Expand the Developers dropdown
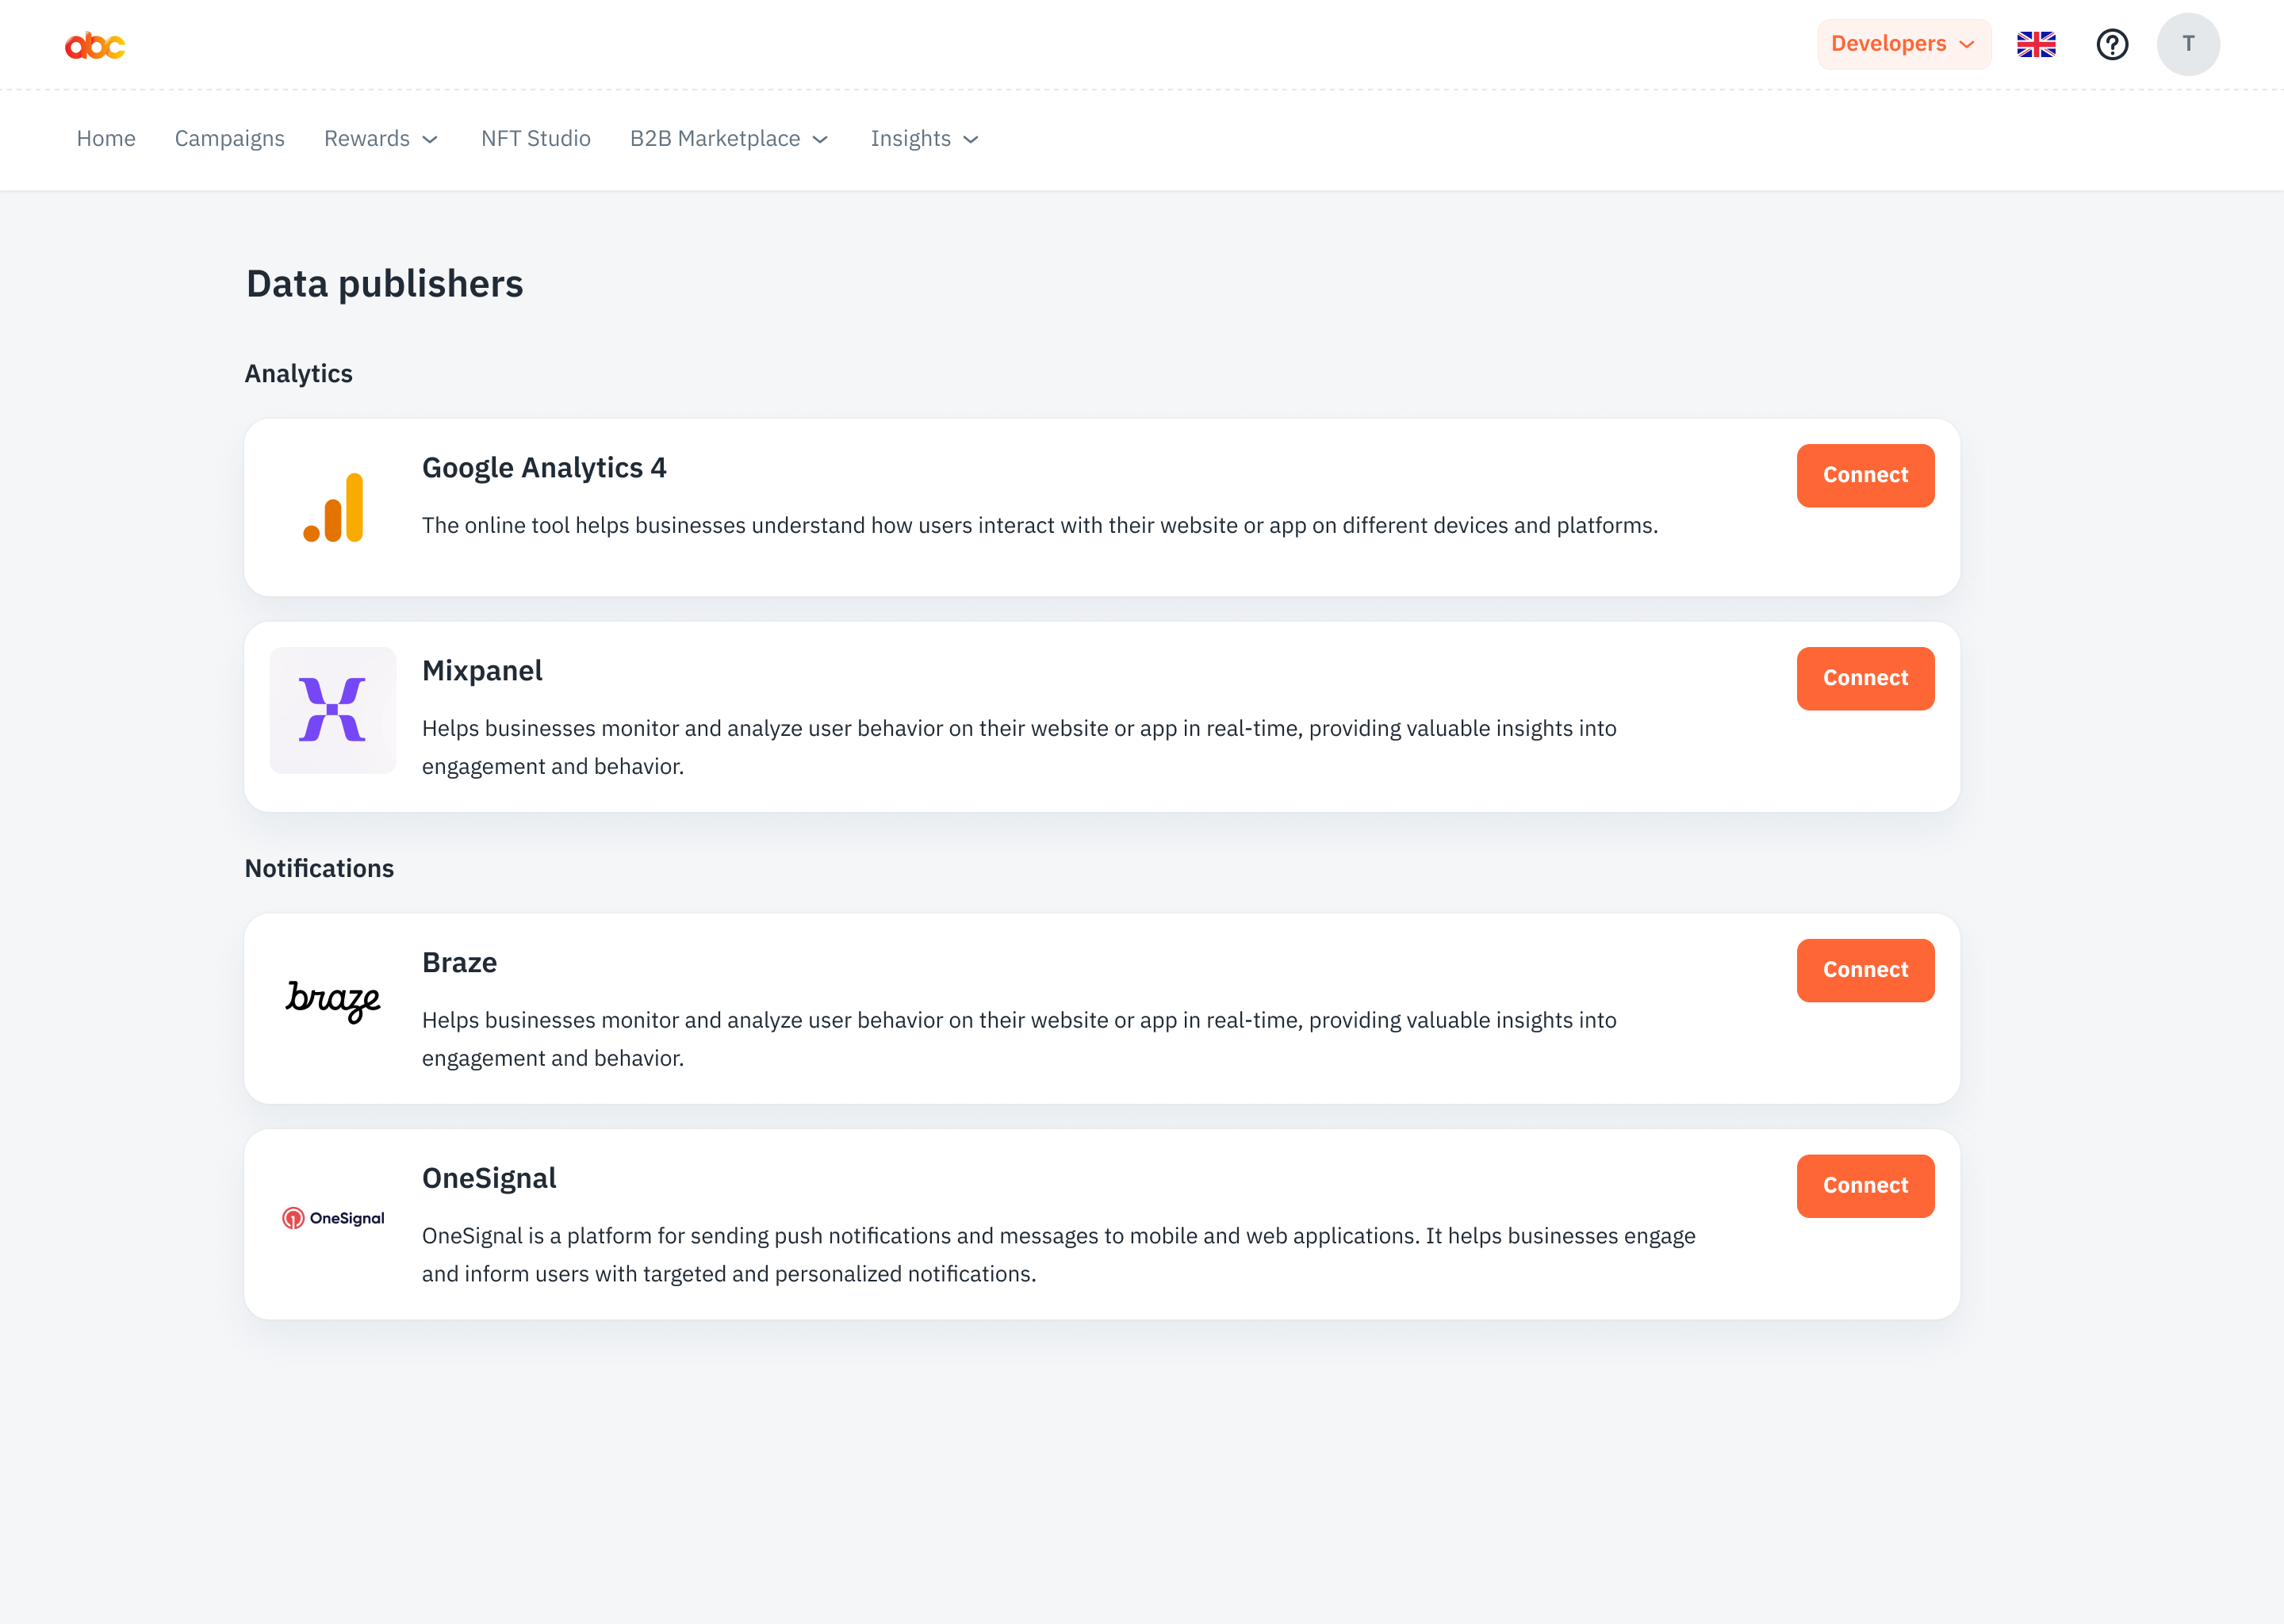This screenshot has width=2284, height=1624. [x=1902, y=44]
